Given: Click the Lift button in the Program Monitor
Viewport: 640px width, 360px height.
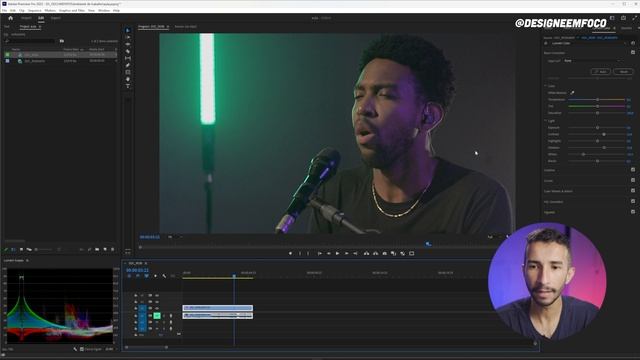Looking at the screenshot, I should (366, 253).
